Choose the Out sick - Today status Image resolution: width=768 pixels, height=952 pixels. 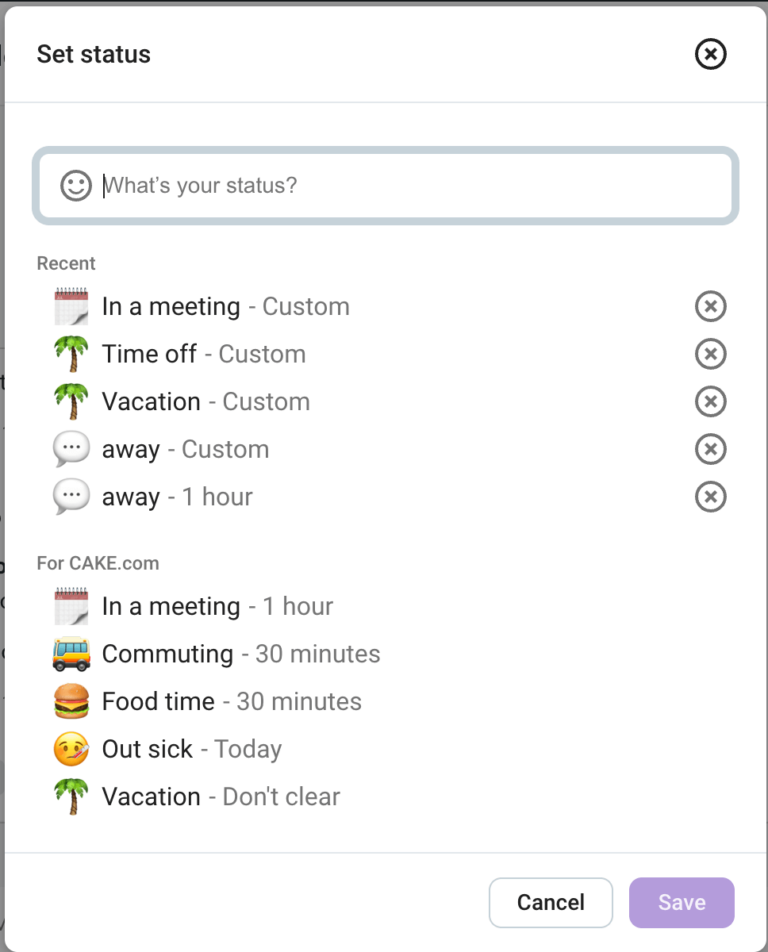(191, 749)
